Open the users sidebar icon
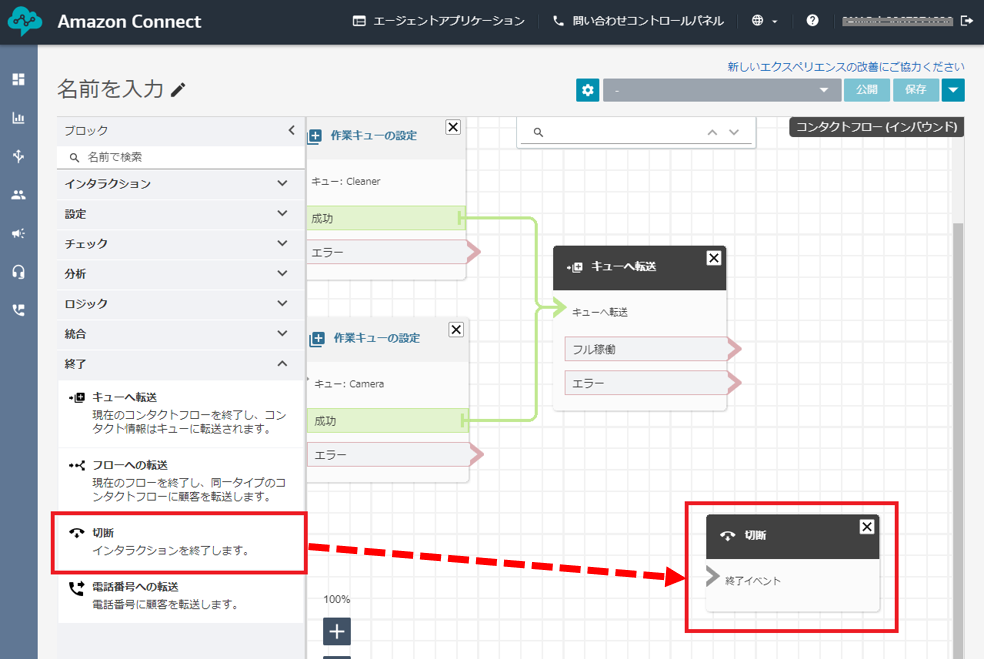Viewport: 984px width, 659px height. click(19, 195)
